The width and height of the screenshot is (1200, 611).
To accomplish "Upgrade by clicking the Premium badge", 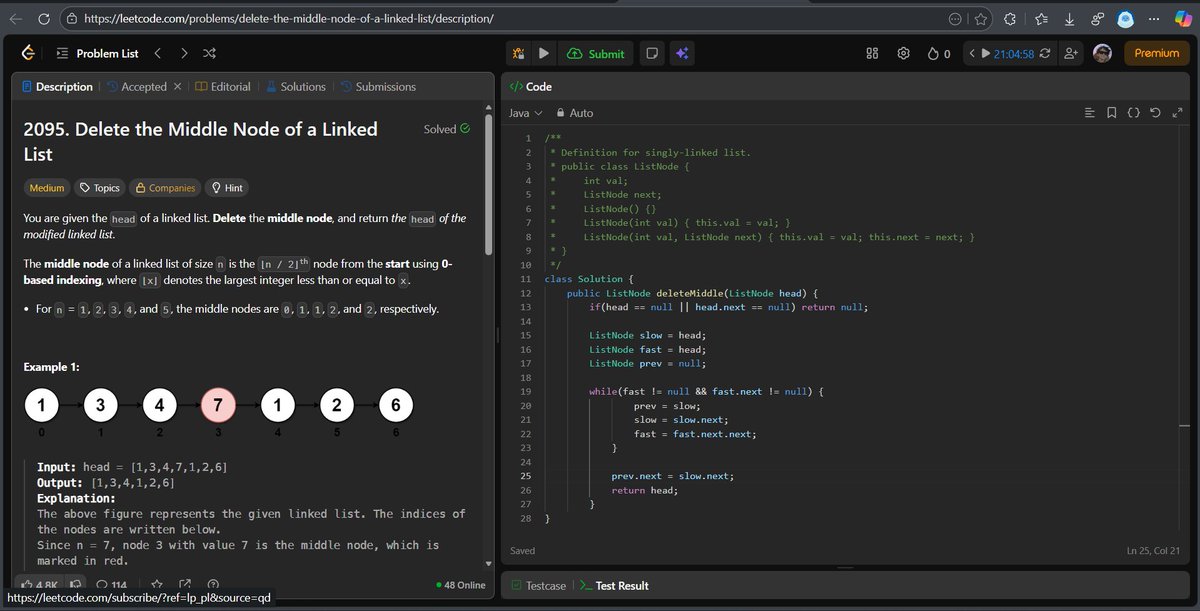I will coord(1155,52).
